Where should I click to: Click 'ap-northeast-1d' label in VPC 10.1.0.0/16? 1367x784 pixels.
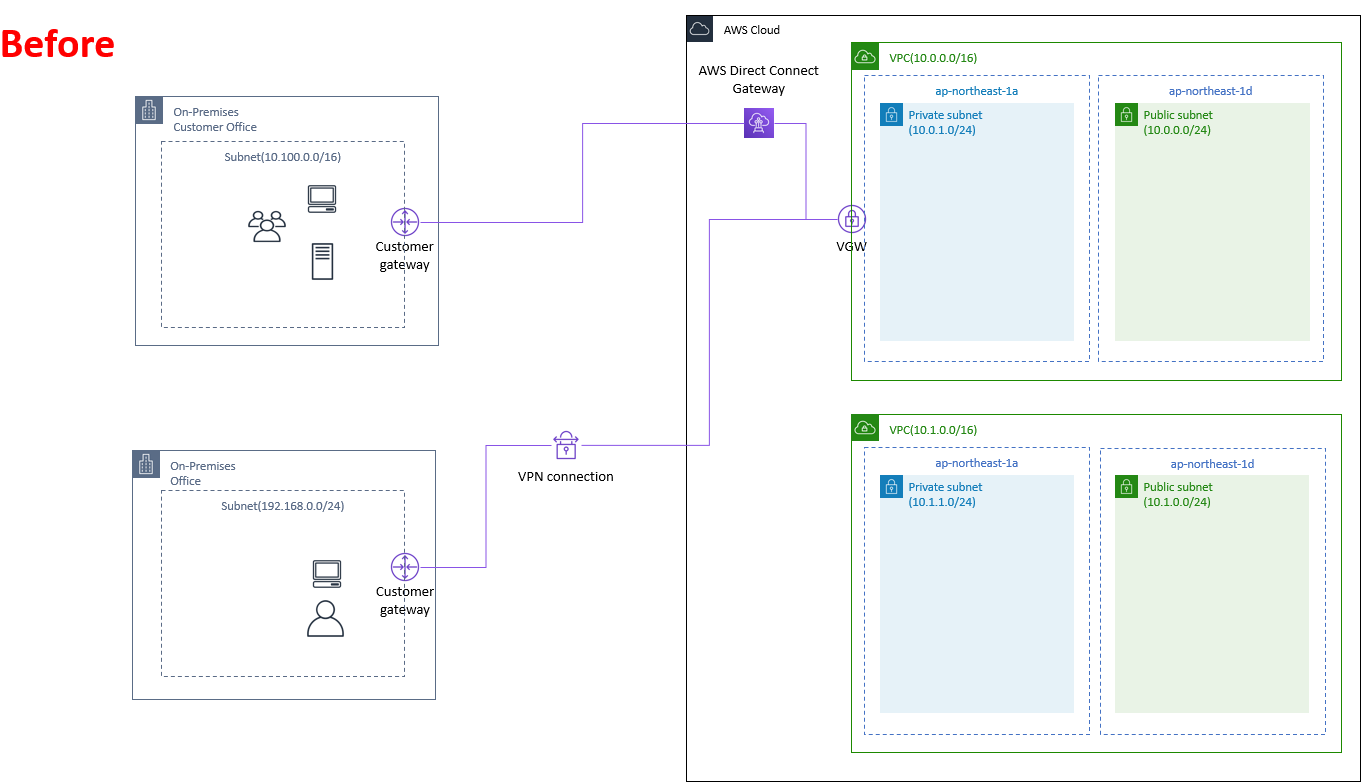(x=1213, y=464)
